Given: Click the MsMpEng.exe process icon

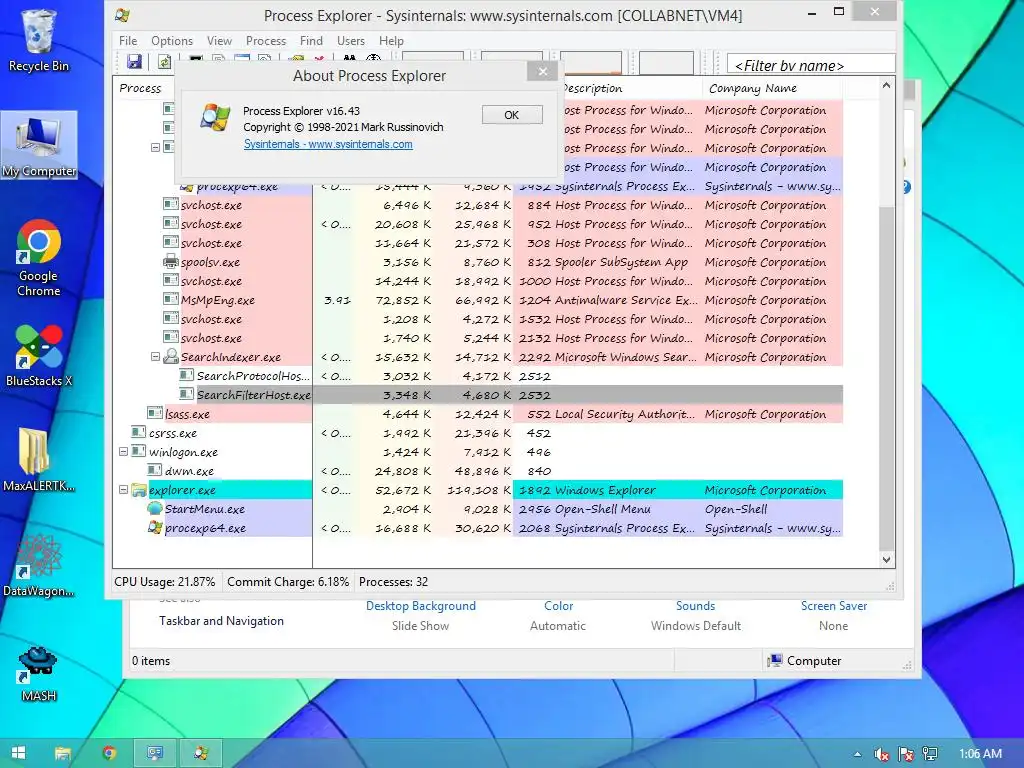Looking at the screenshot, I should coord(170,300).
